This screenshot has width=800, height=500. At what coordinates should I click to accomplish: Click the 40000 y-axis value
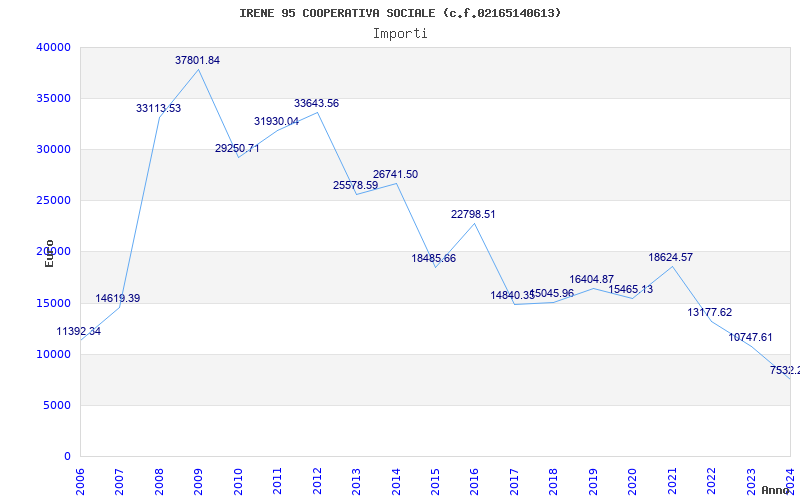(54, 47)
